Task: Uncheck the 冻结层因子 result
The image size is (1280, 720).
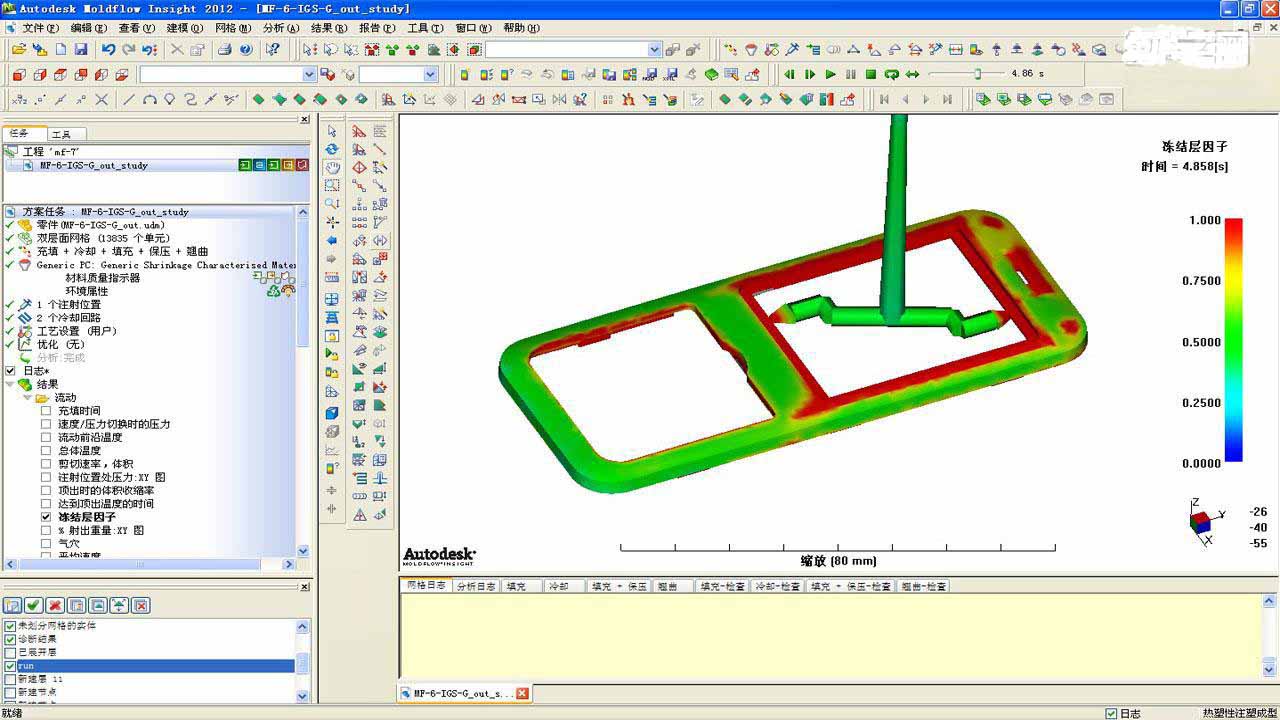Action: [x=46, y=517]
